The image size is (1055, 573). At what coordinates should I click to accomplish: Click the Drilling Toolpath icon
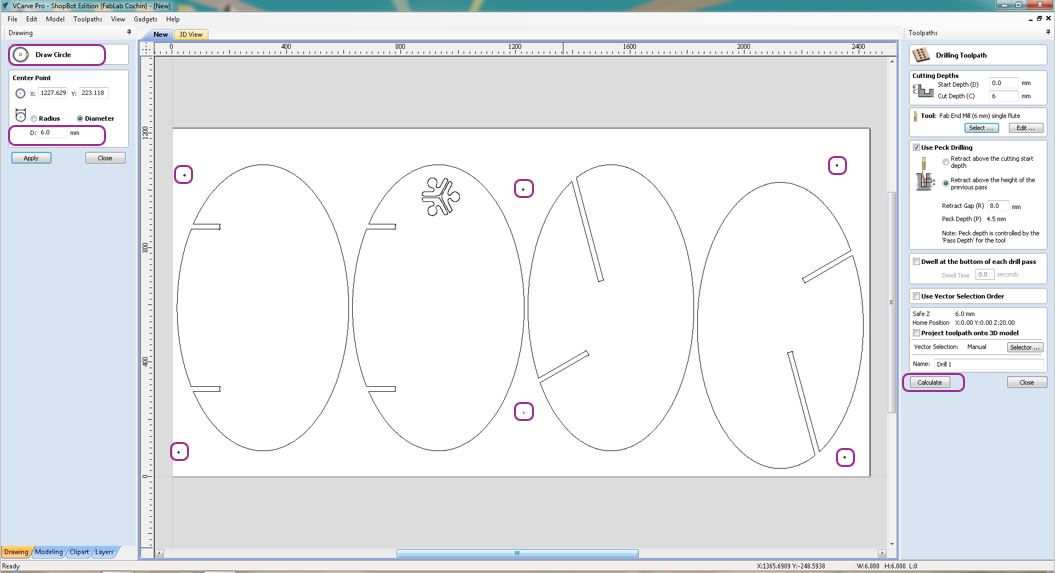(921, 55)
